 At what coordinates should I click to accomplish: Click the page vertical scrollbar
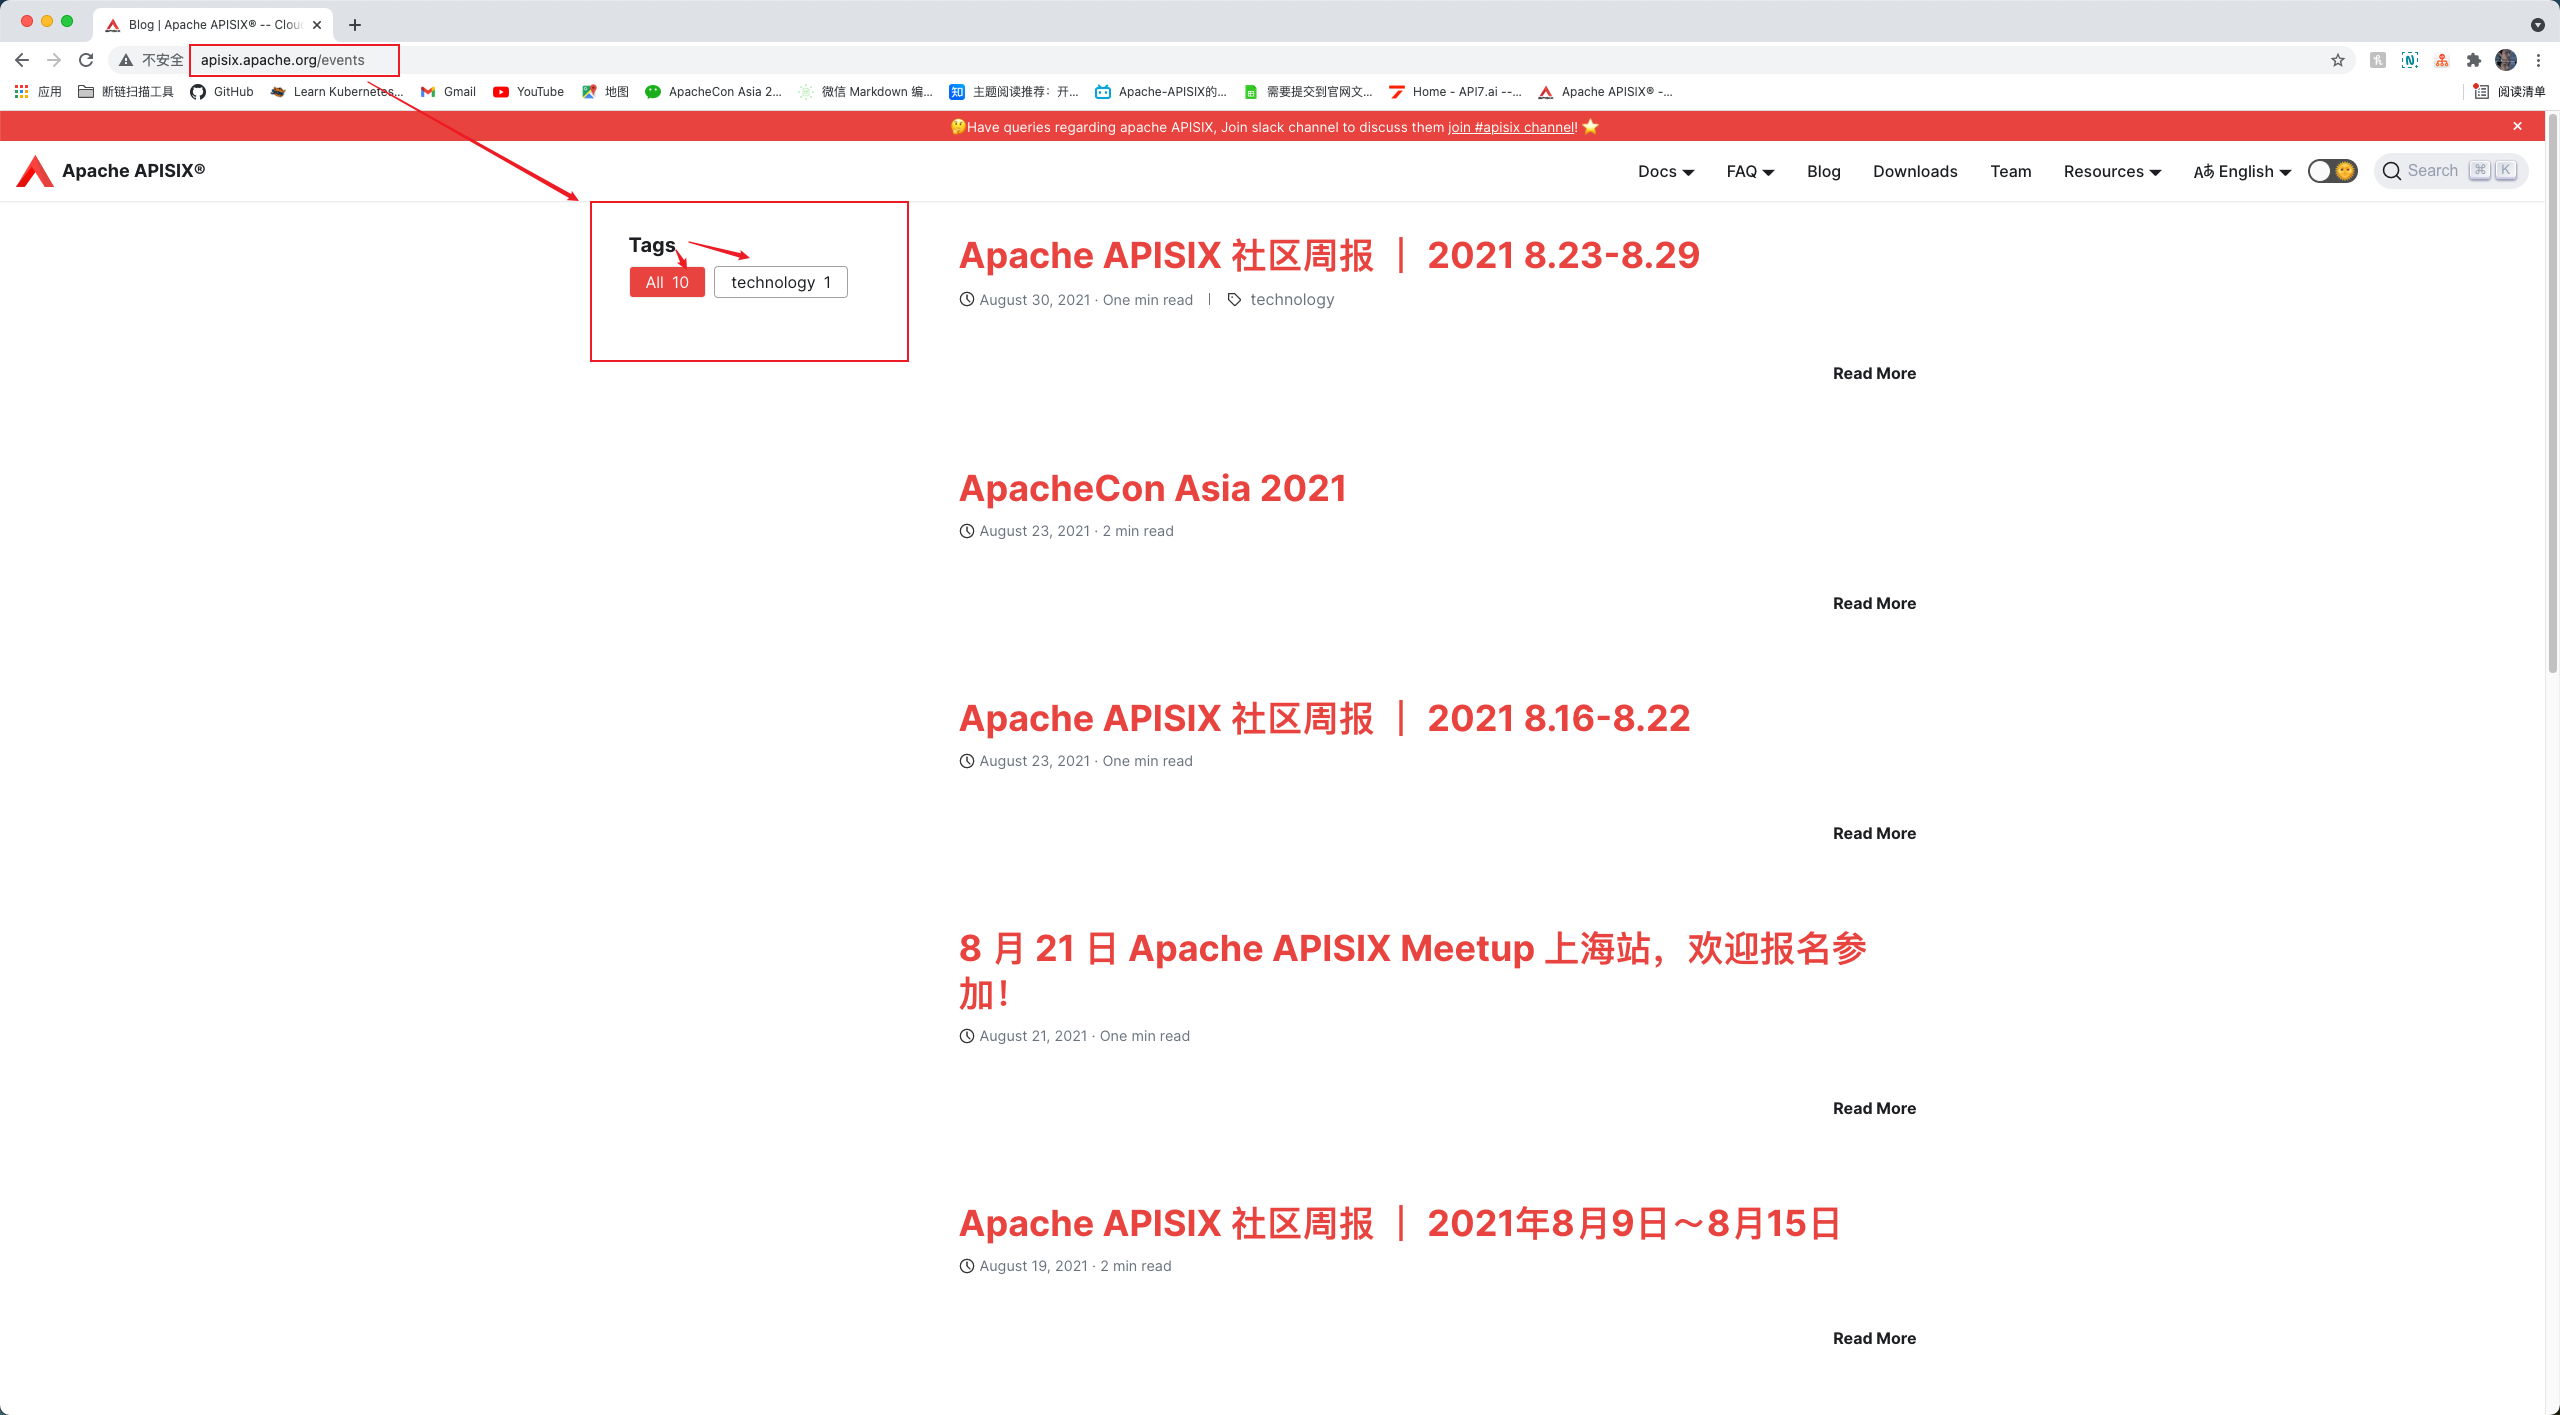click(x=2552, y=395)
